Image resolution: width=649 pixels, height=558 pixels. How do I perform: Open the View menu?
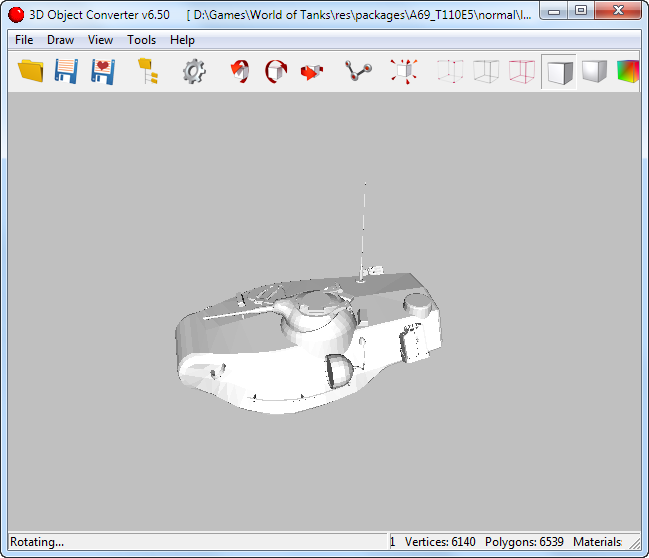pos(100,40)
